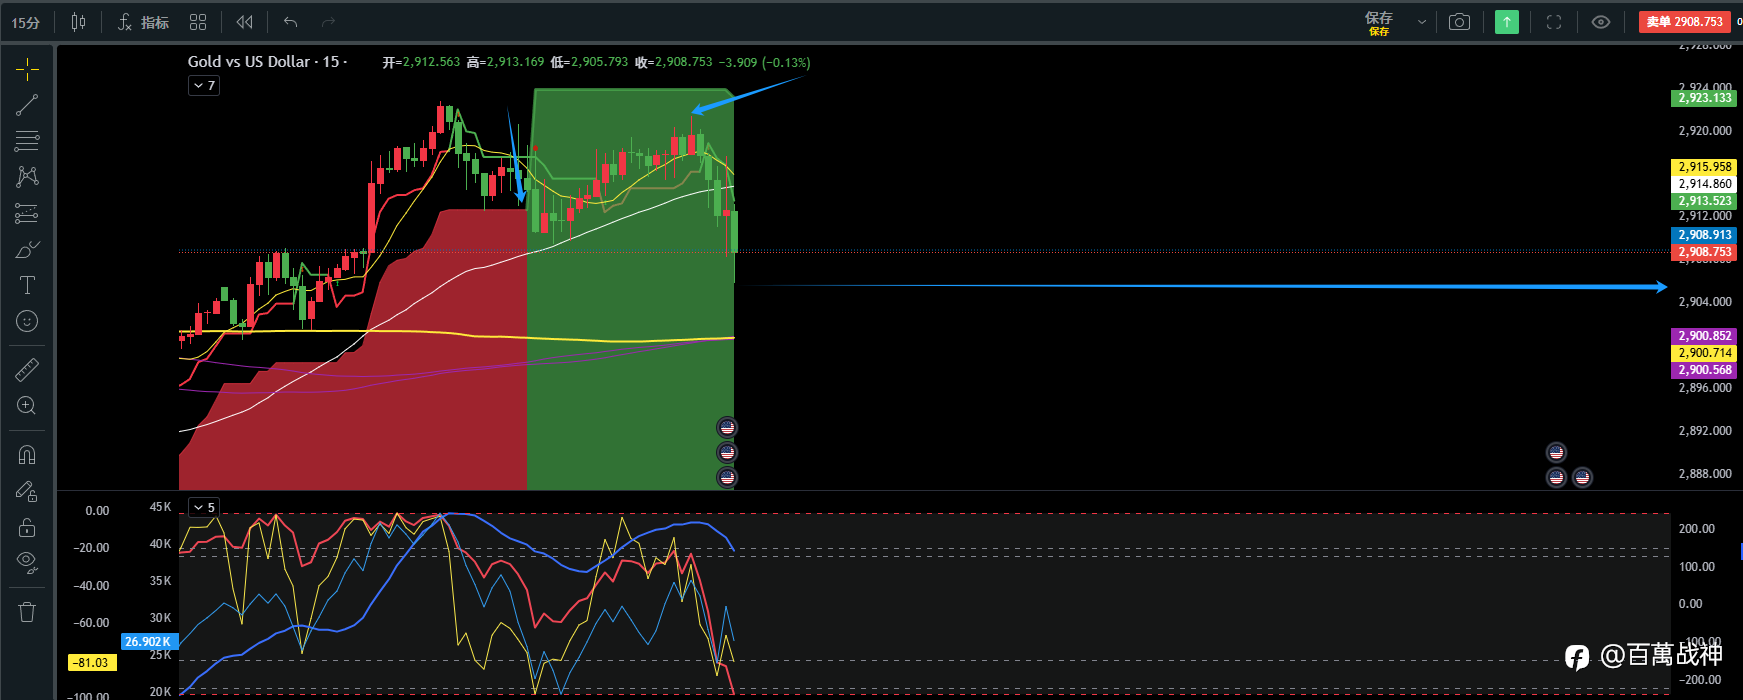Click the redo arrow
Screen dimensions: 1743x700
(328, 22)
